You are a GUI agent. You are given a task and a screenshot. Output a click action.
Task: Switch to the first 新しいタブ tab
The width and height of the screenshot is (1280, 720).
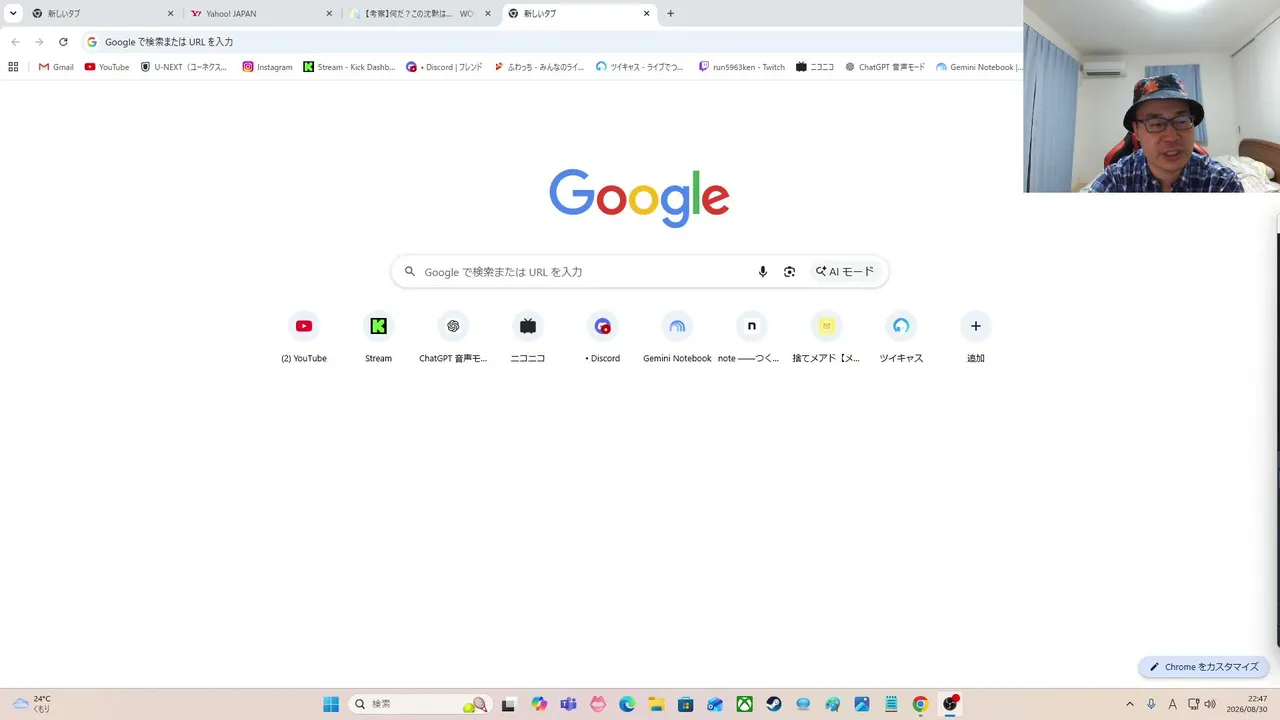coord(102,14)
